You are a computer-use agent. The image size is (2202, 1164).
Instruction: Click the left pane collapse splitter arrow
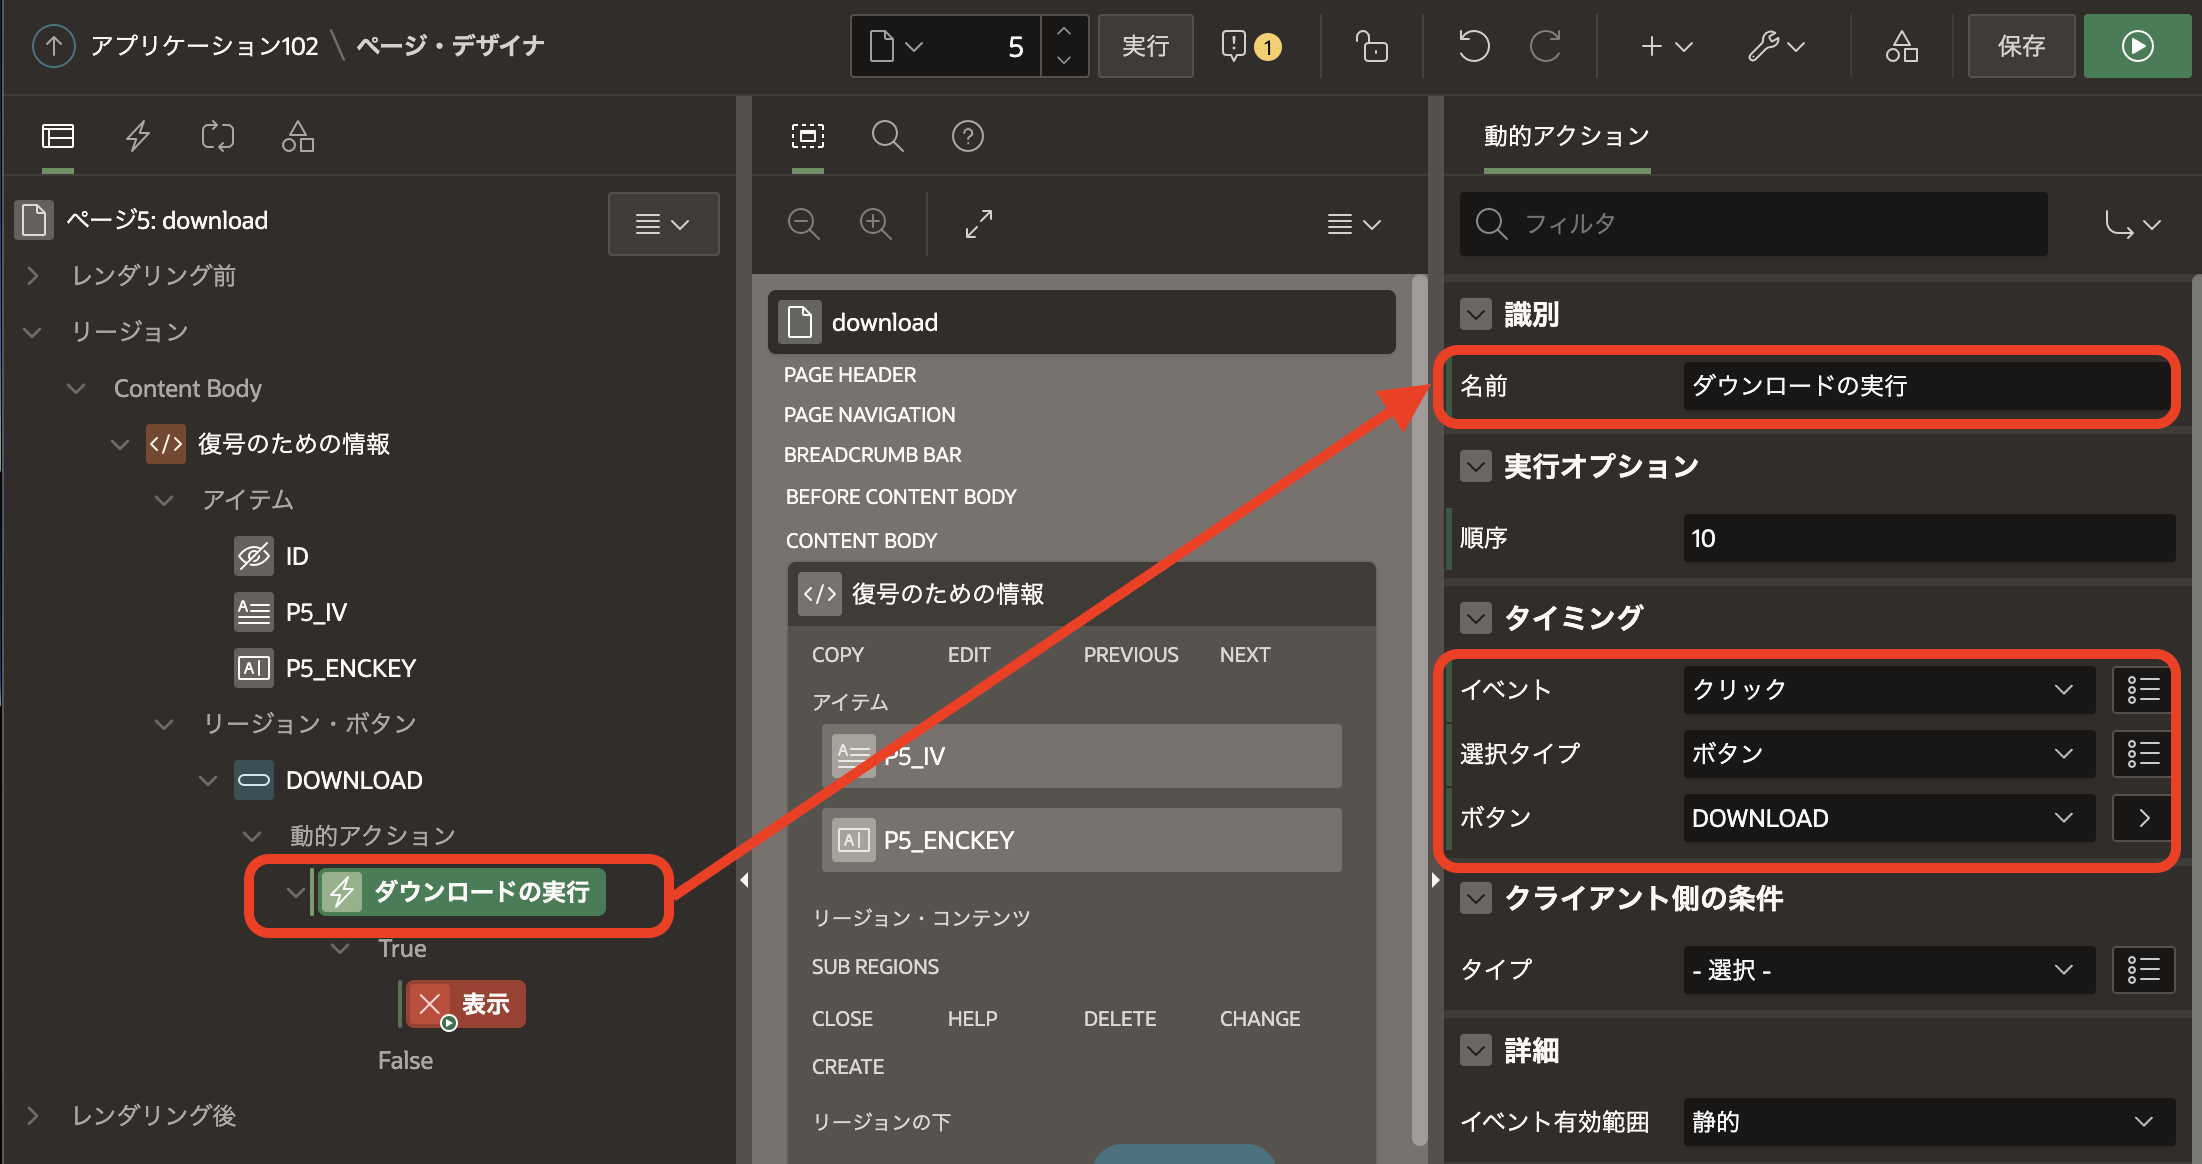pyautogui.click(x=744, y=880)
